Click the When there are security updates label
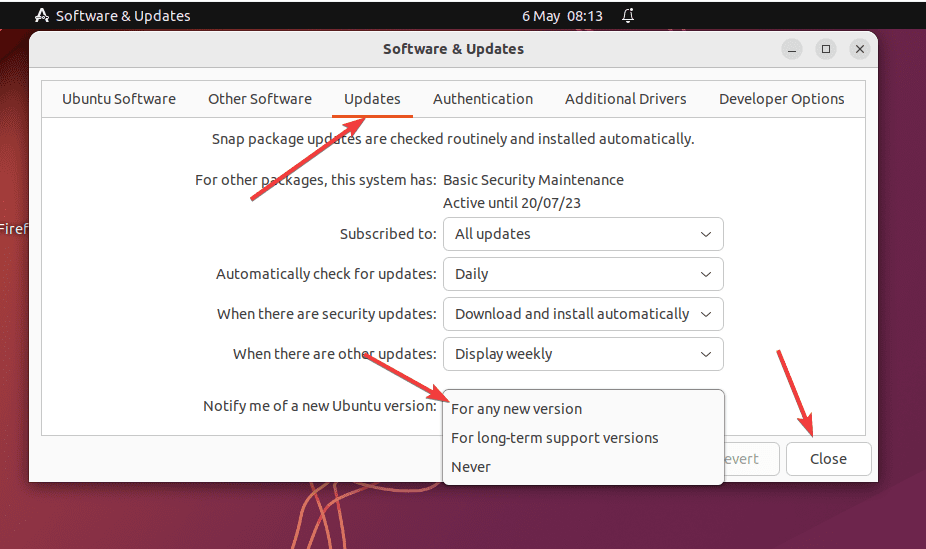This screenshot has height=549, width=926. (327, 314)
